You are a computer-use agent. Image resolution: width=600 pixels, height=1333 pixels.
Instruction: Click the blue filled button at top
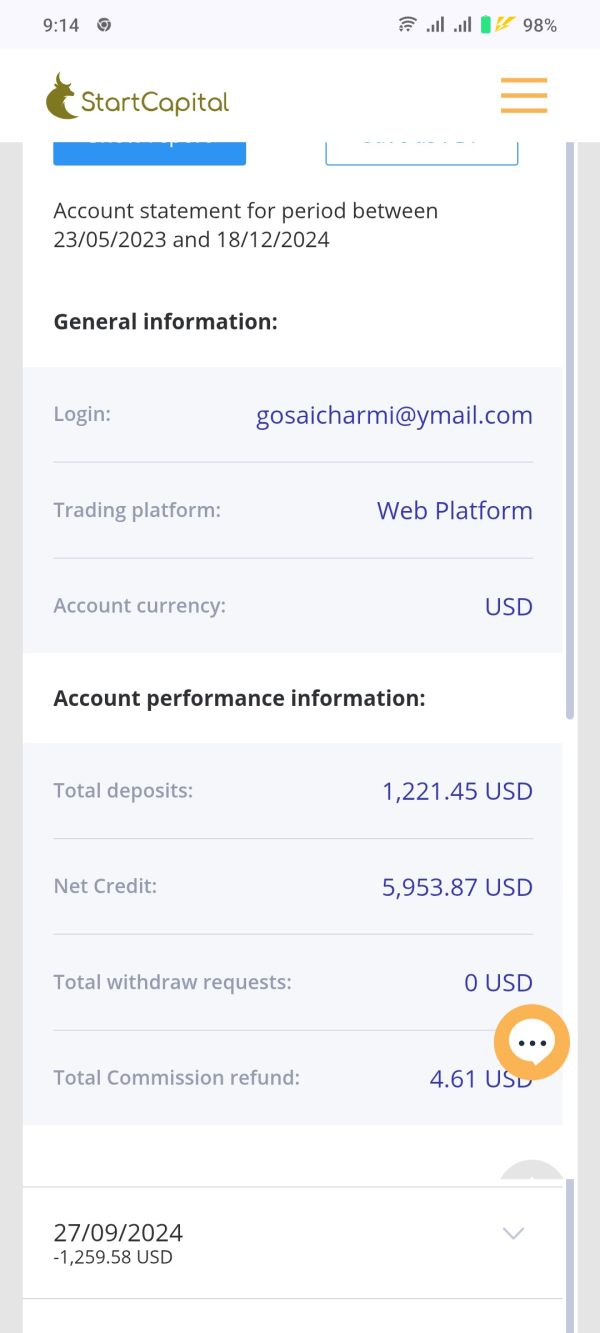pyautogui.click(x=150, y=153)
